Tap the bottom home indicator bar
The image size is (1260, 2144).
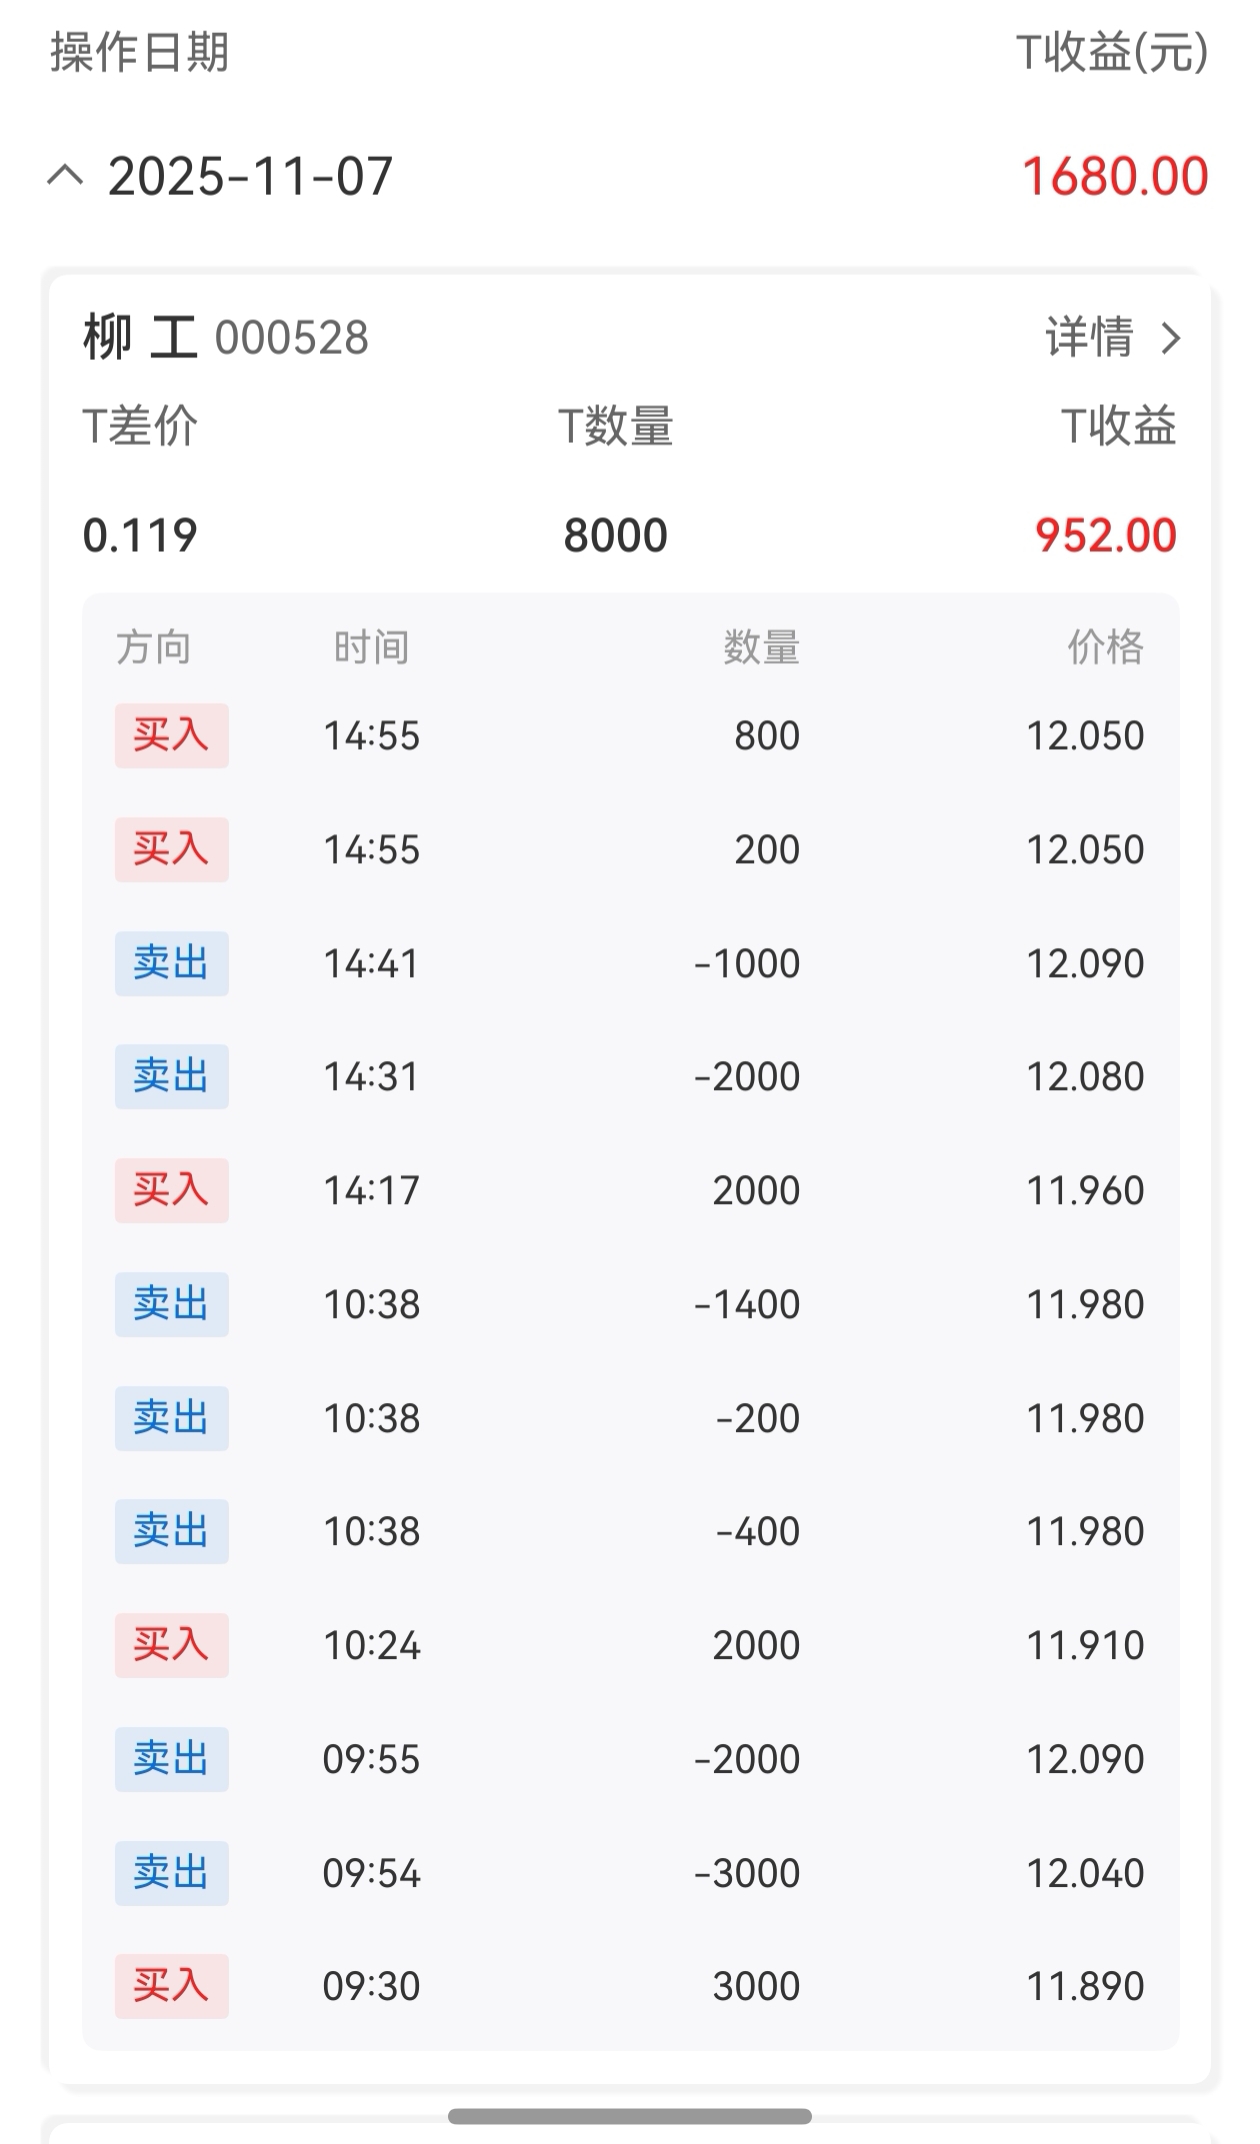point(630,2116)
